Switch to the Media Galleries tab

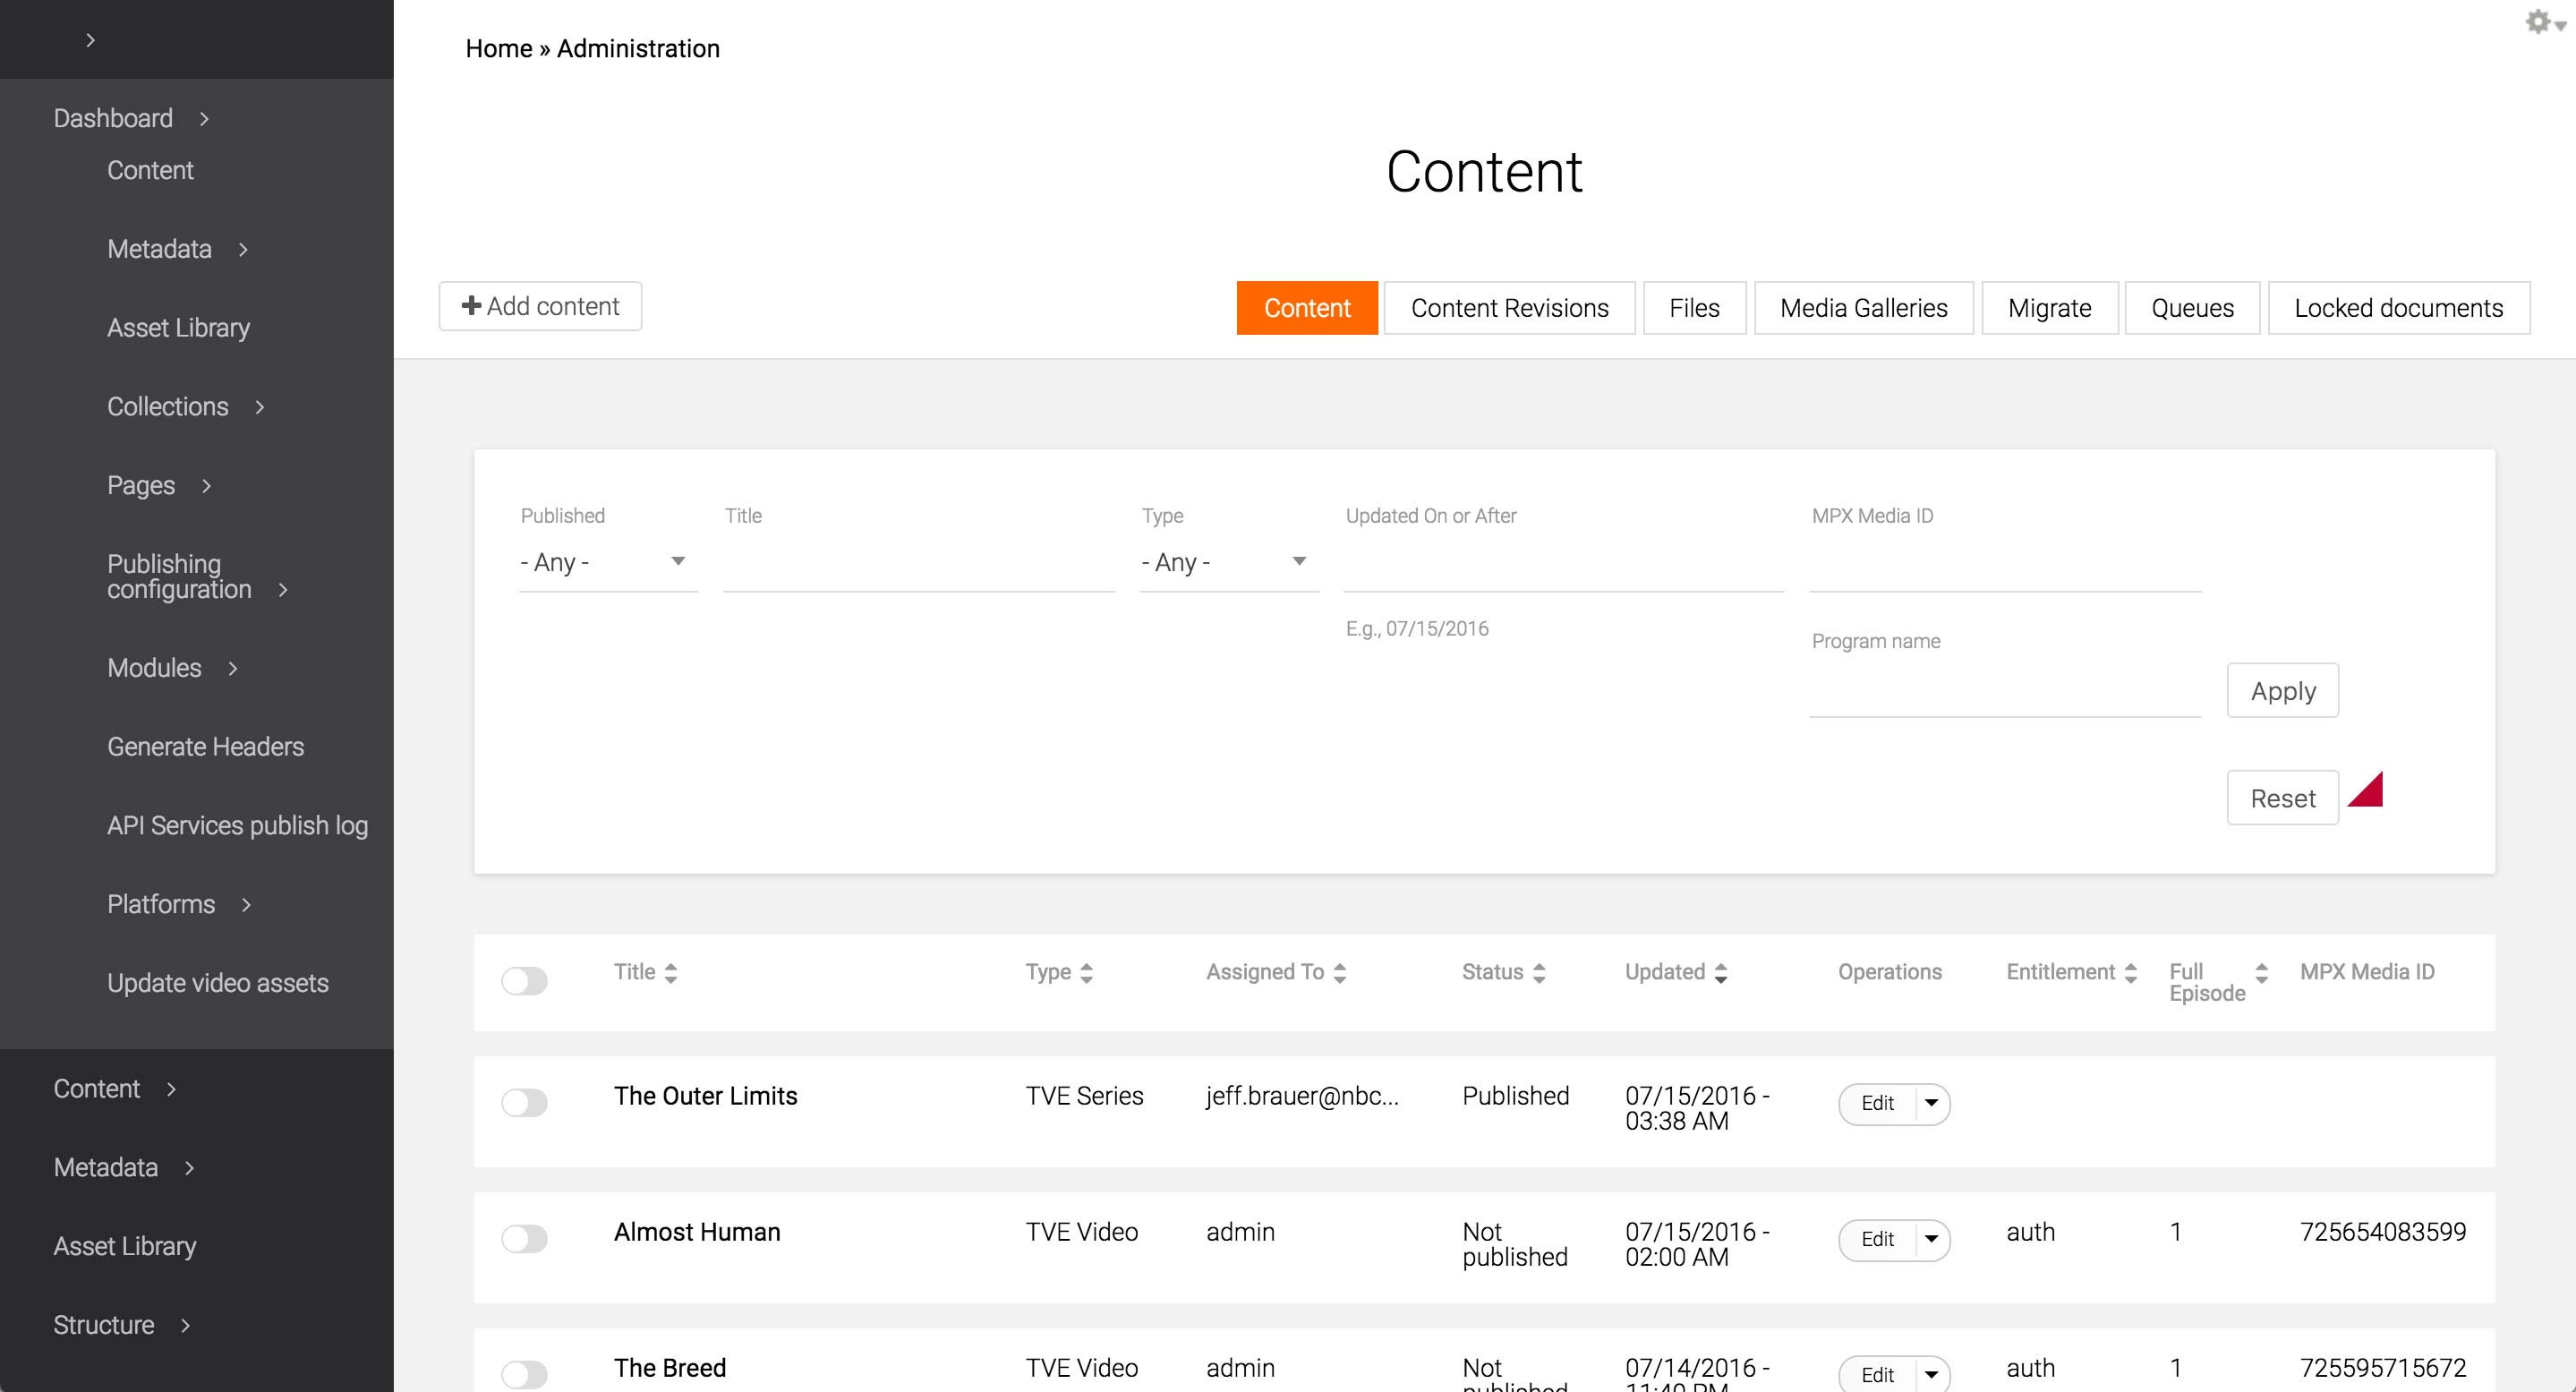click(x=1863, y=308)
